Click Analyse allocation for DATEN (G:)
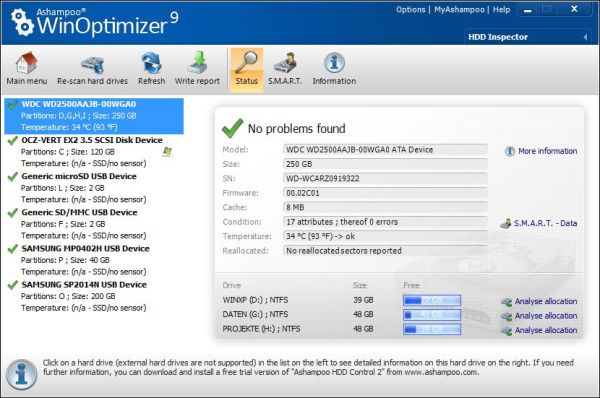600x398 pixels. click(x=546, y=316)
